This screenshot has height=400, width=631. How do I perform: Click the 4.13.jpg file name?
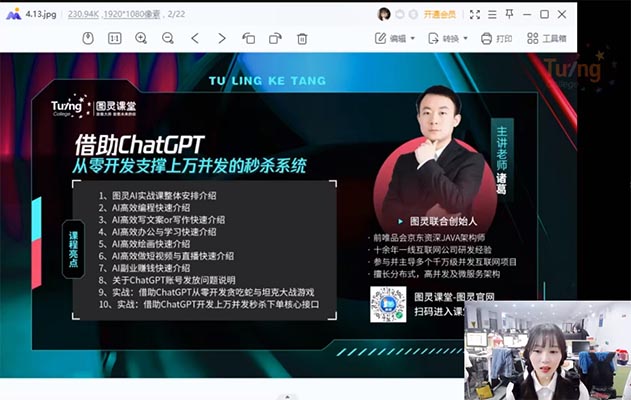41,14
